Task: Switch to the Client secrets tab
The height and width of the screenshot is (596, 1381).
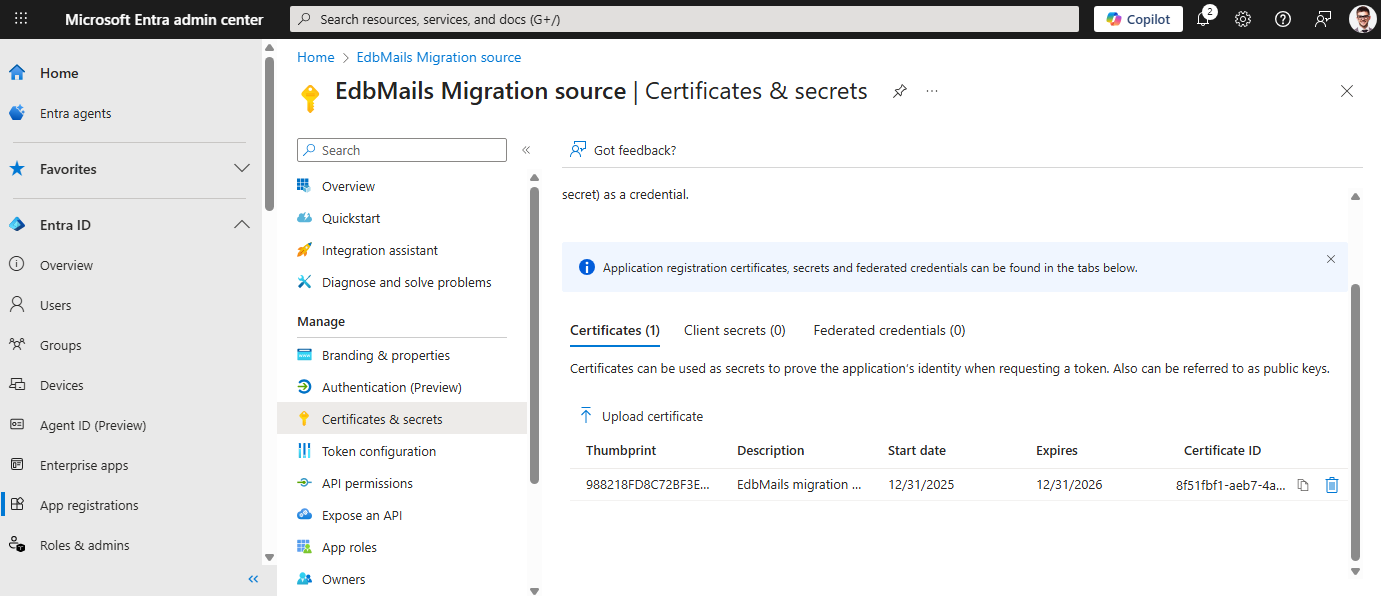Action: click(x=734, y=330)
